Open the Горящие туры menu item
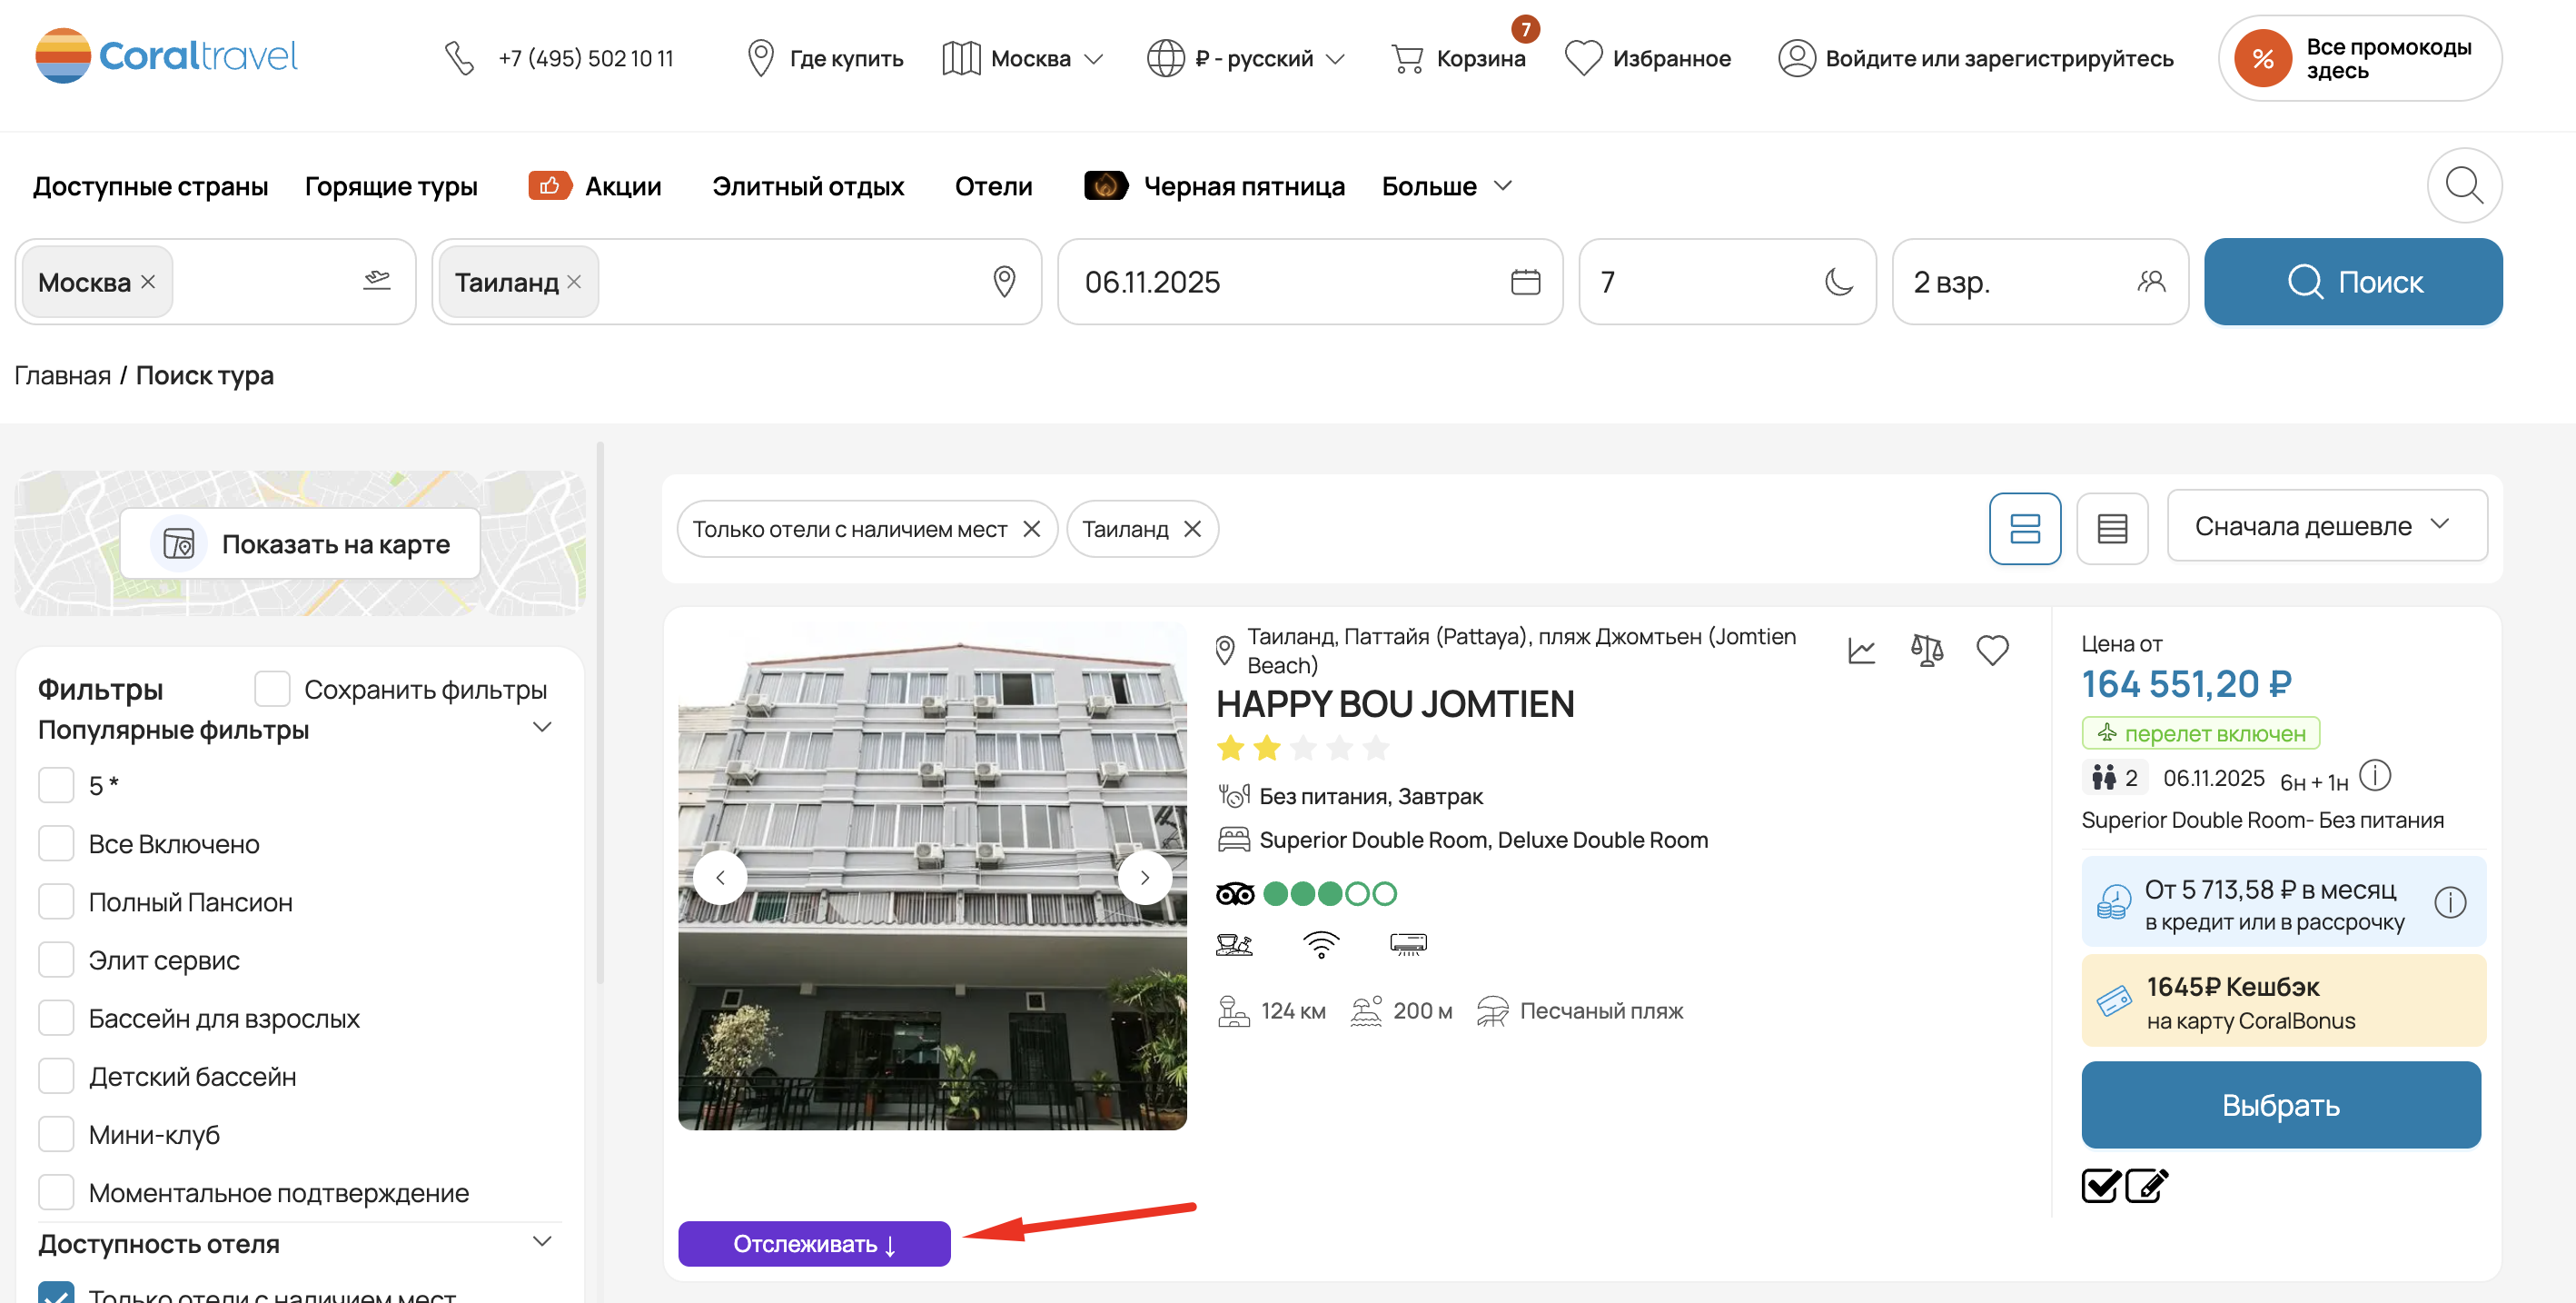 click(x=391, y=186)
